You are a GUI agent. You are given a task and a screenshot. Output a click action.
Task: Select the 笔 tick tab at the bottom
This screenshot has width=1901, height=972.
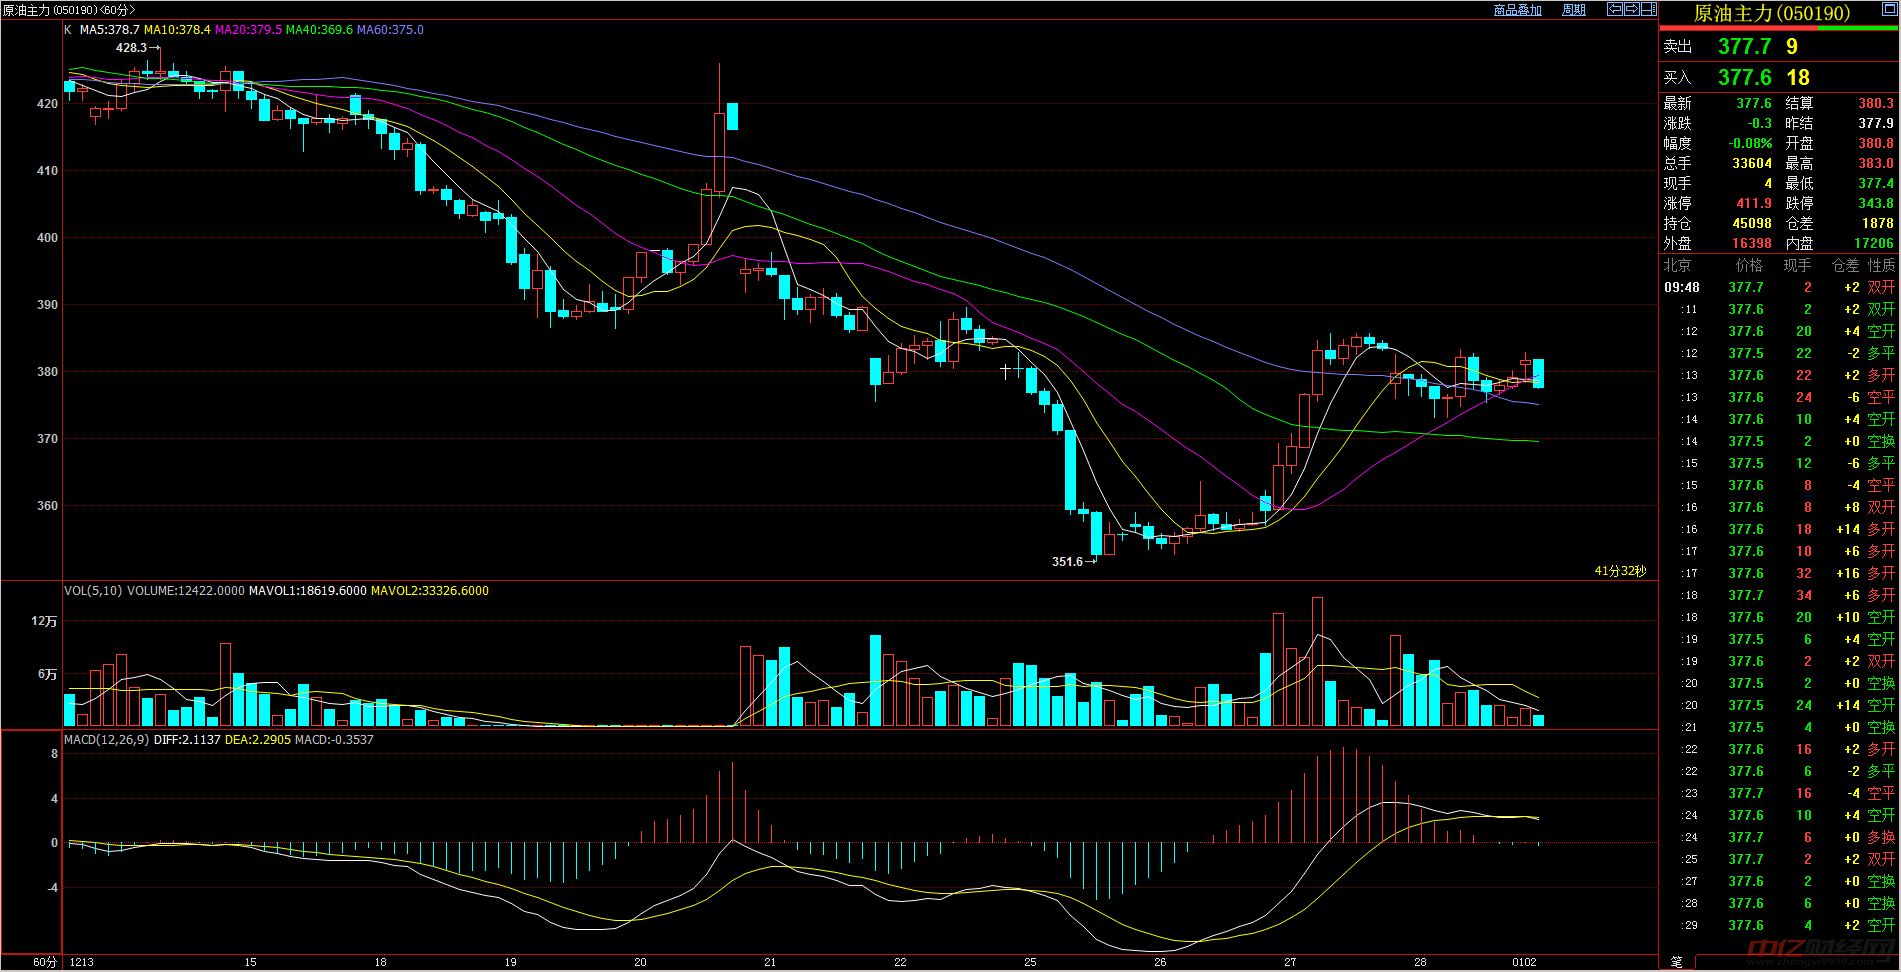click(x=1676, y=962)
